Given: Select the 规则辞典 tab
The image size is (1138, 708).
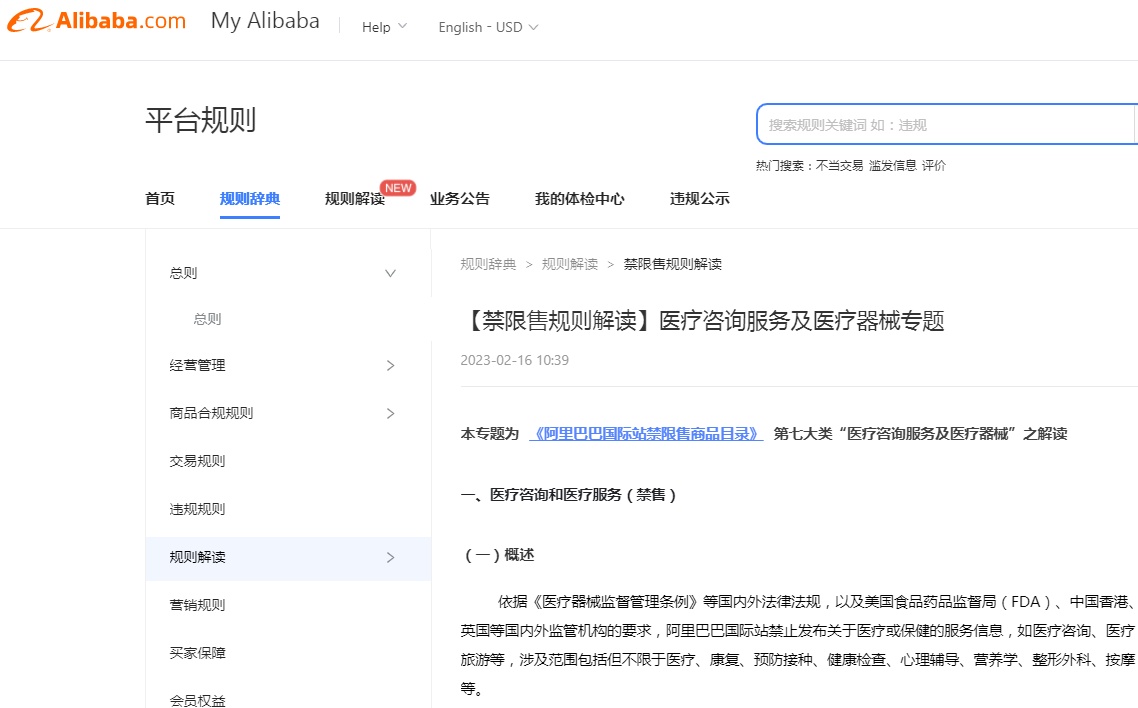Looking at the screenshot, I should [250, 199].
